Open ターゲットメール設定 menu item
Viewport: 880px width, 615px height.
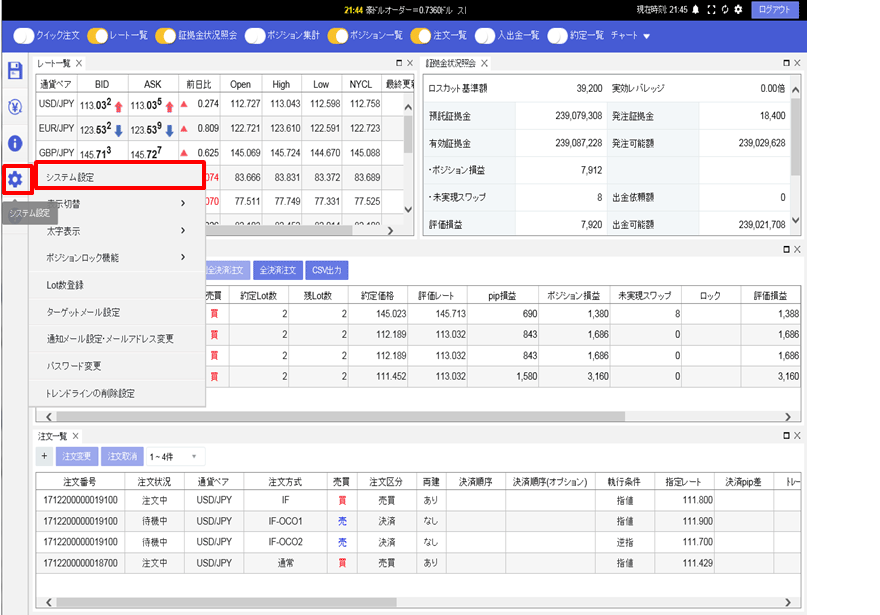coord(117,312)
